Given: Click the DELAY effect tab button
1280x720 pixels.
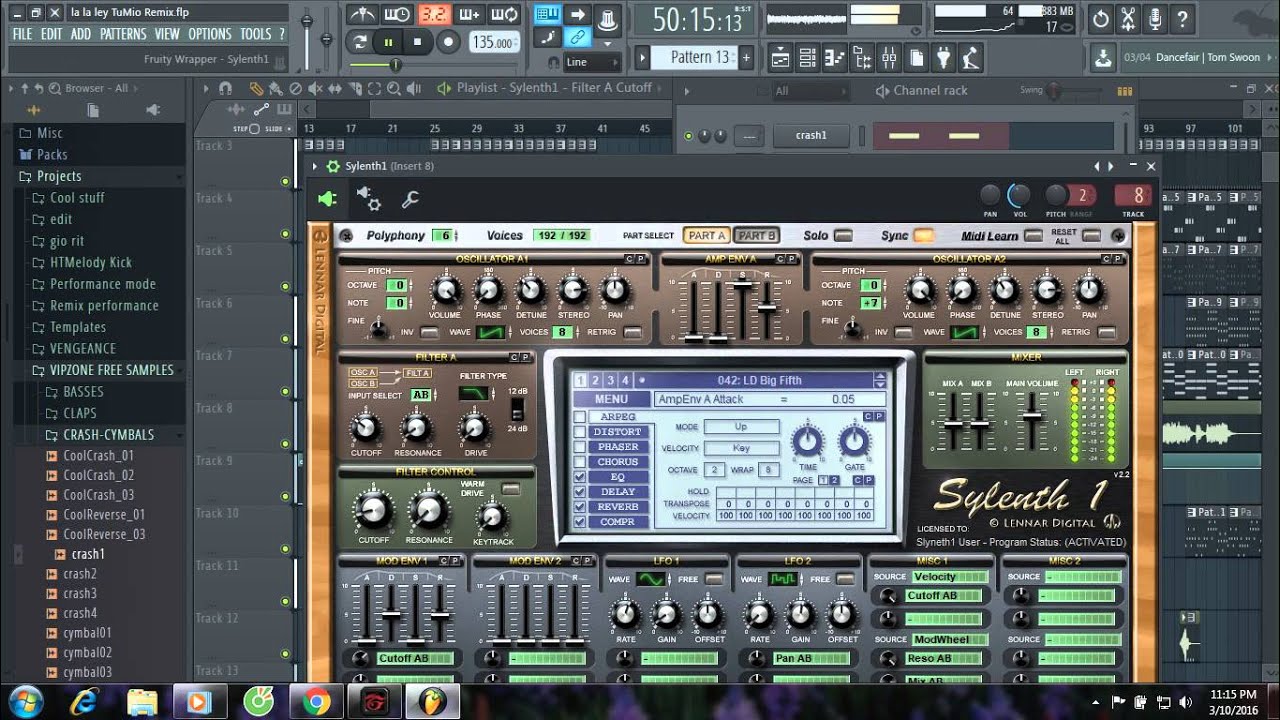Looking at the screenshot, I should tap(619, 492).
